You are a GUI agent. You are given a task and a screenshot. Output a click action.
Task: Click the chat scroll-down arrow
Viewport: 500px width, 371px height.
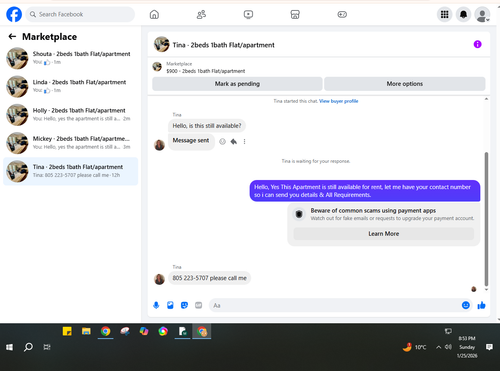(486, 290)
